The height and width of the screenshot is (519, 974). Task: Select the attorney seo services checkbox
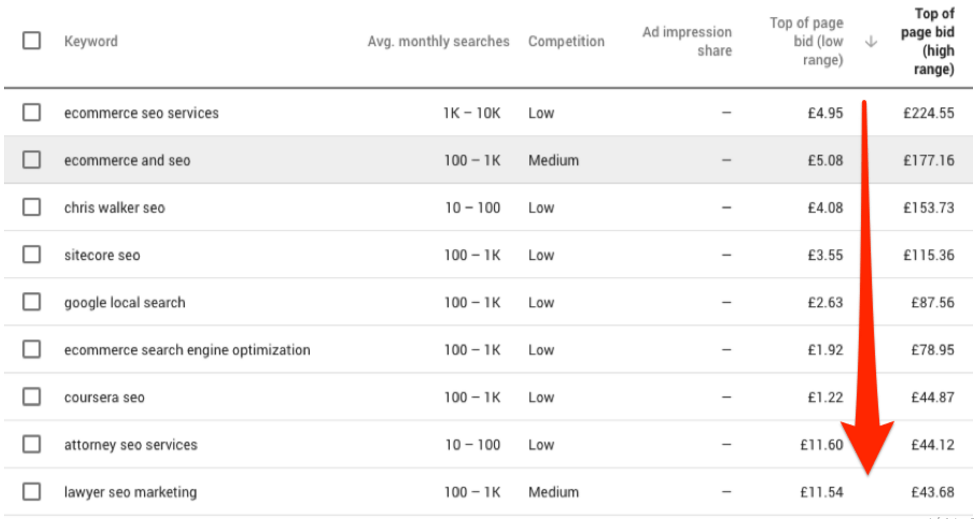pos(32,444)
